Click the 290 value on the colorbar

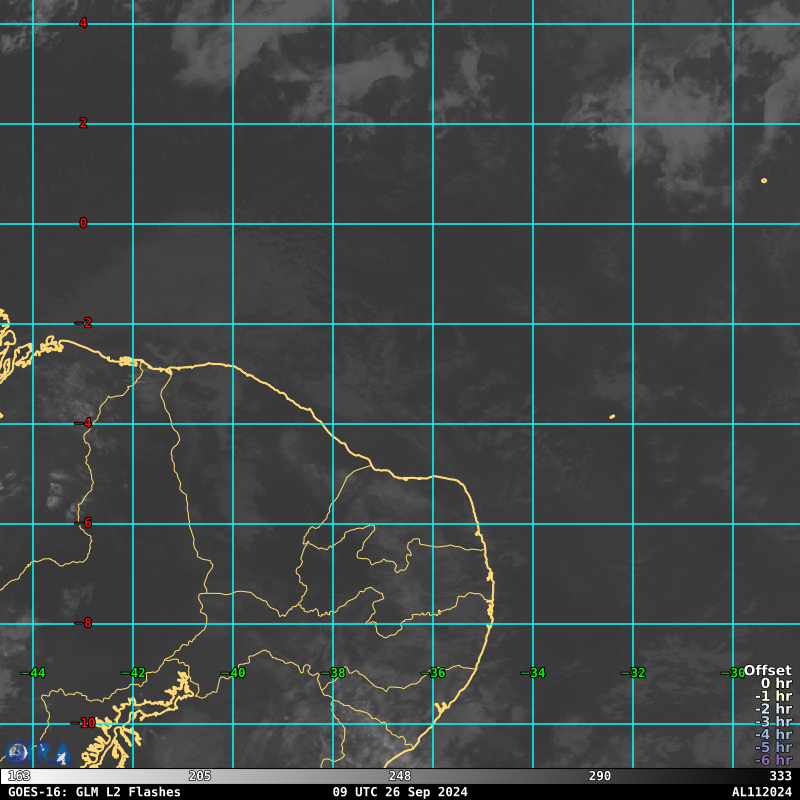tap(600, 776)
